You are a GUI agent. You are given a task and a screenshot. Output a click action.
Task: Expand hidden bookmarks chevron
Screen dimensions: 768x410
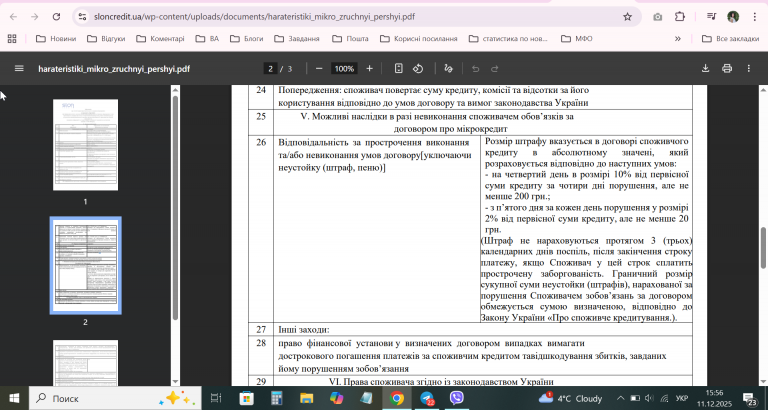click(678, 39)
